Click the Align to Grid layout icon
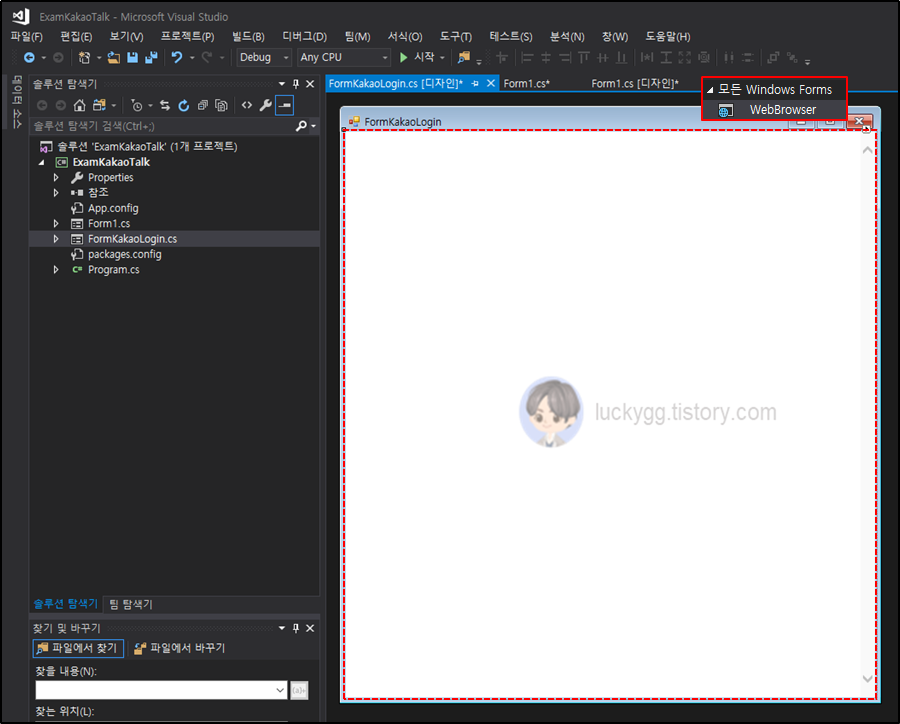Screen dimensions: 900x724 [502, 57]
